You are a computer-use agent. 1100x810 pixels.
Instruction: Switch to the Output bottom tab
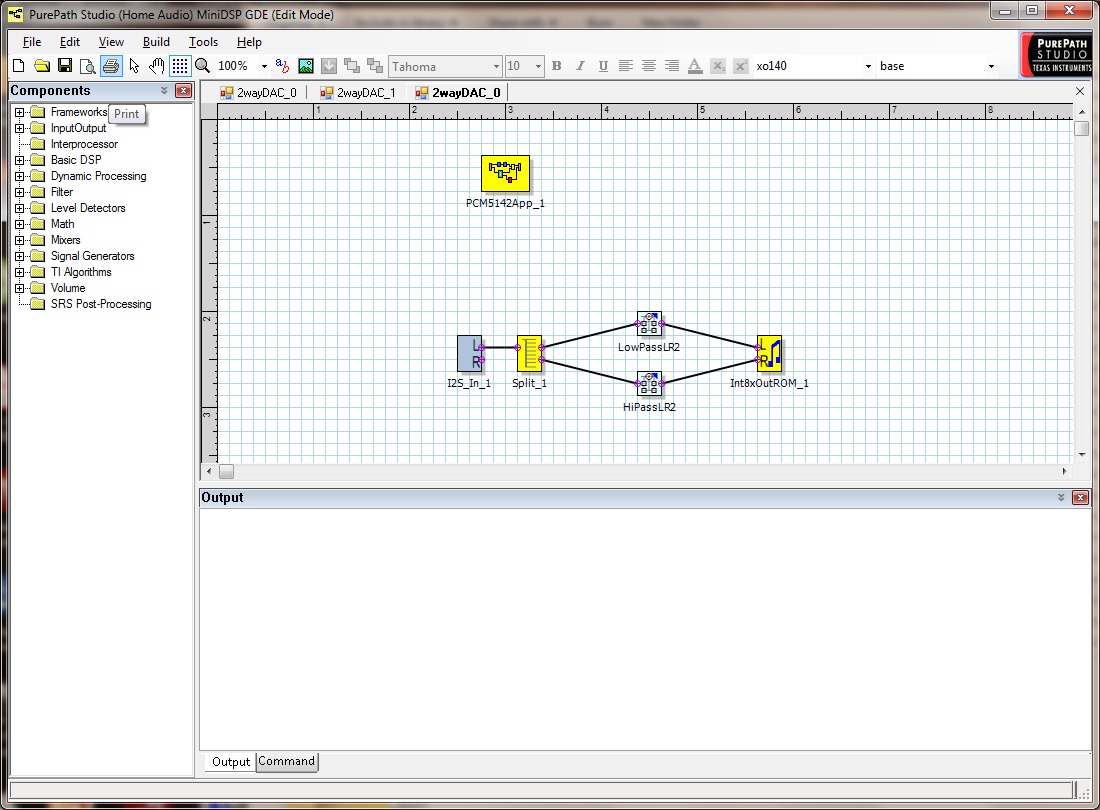pyautogui.click(x=231, y=762)
